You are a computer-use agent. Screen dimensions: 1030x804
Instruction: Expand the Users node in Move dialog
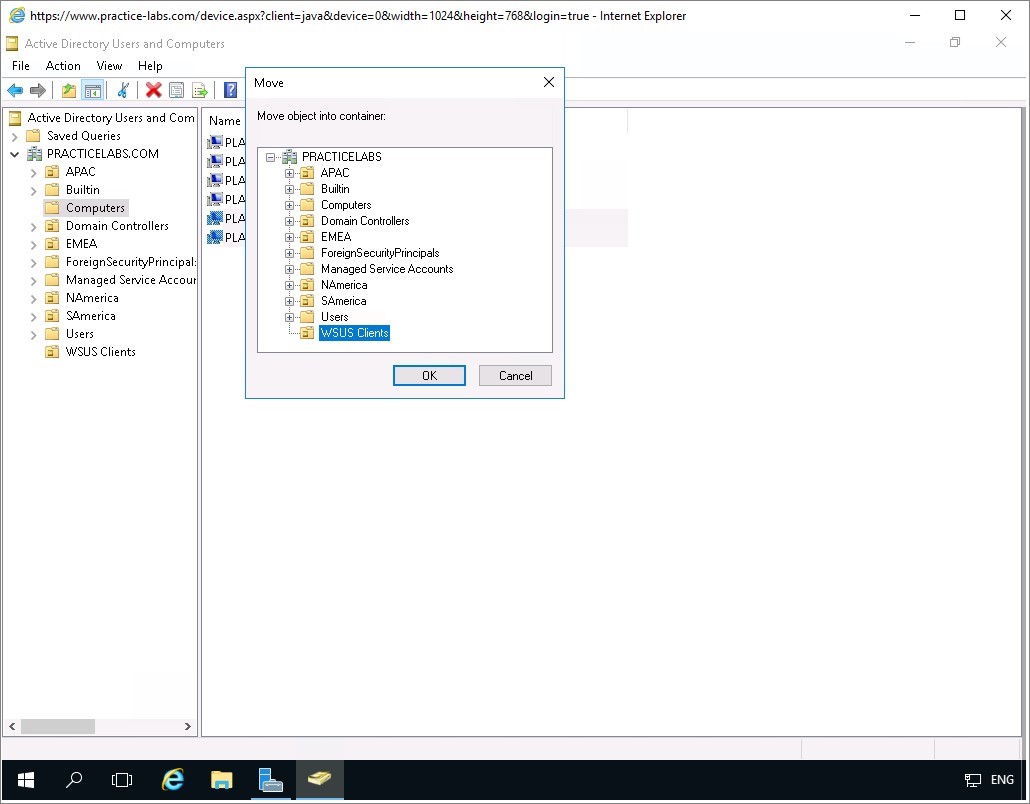pos(290,317)
